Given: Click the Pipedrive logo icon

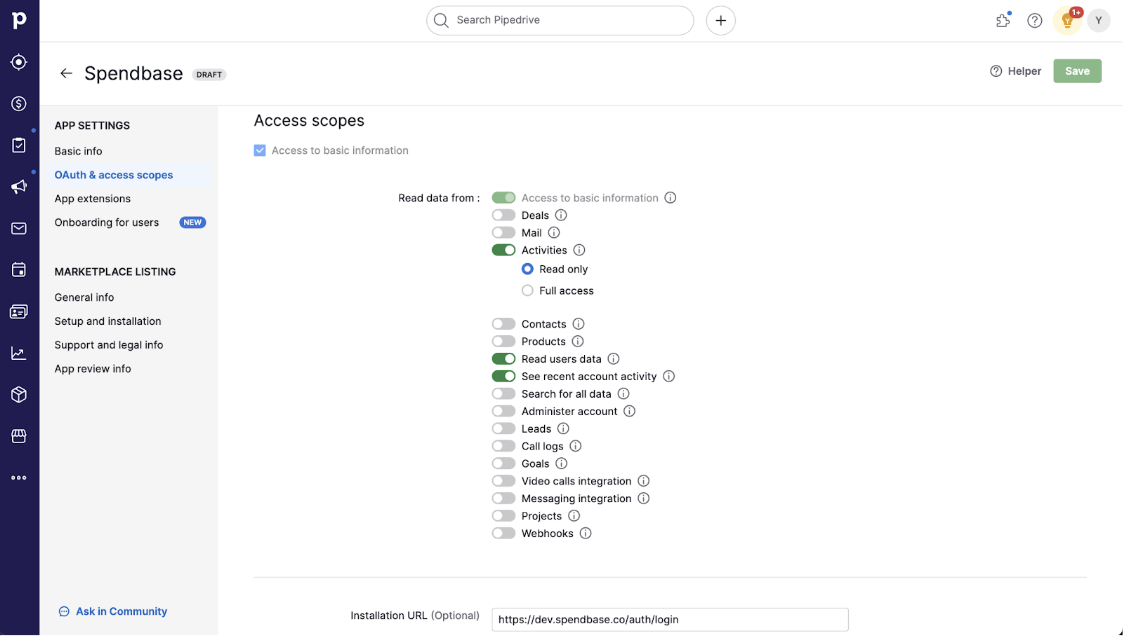Looking at the screenshot, I should point(19,20).
